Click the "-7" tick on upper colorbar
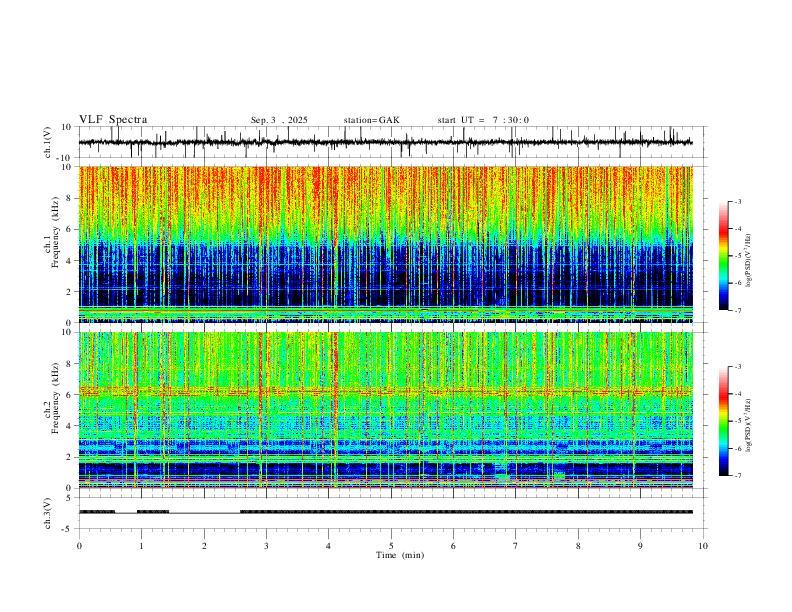Screen dimensions: 792x612 pyautogui.click(x=738, y=310)
